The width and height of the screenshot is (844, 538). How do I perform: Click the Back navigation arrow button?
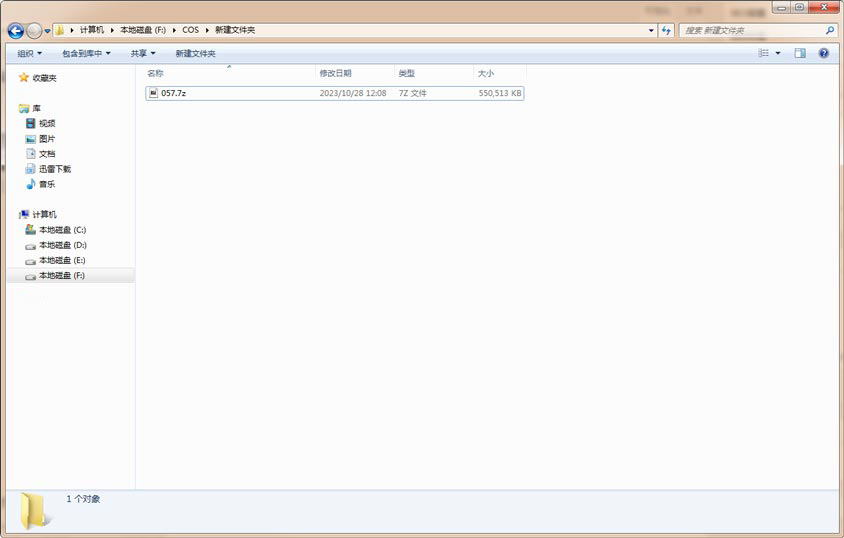pyautogui.click(x=15, y=31)
